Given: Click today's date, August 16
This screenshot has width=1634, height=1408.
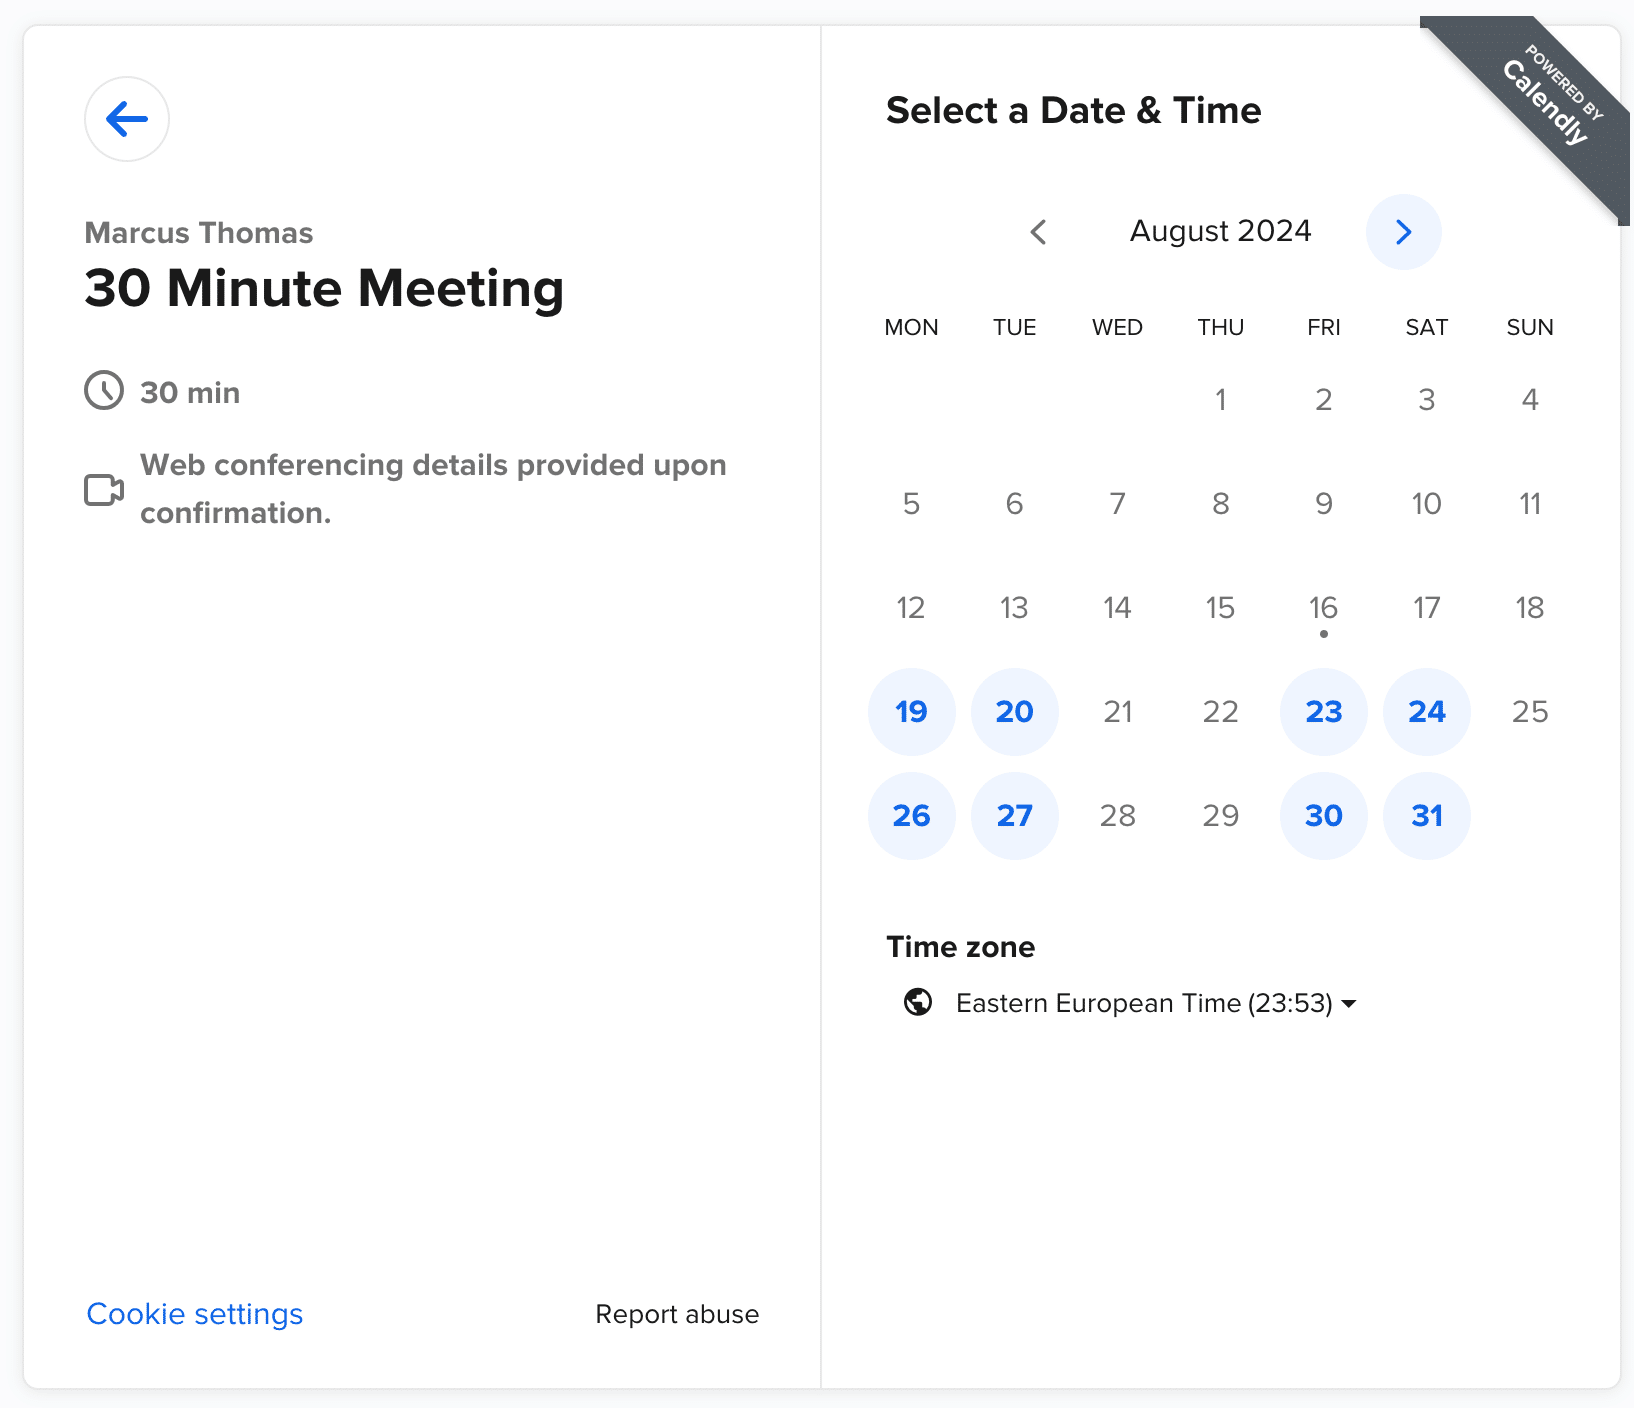Looking at the screenshot, I should 1323,608.
